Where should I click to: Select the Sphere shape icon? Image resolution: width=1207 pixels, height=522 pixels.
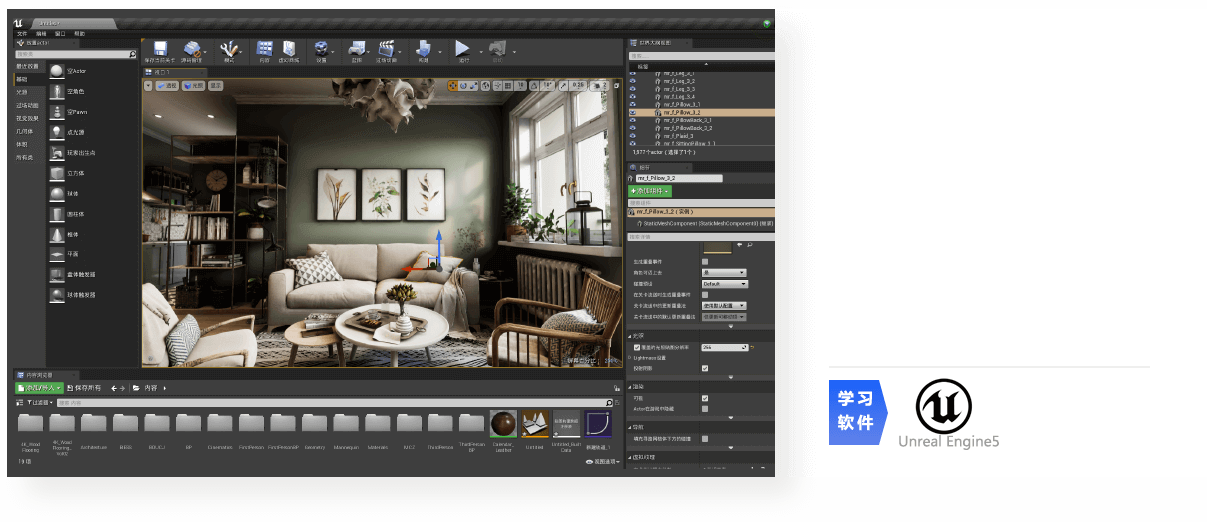pos(57,193)
